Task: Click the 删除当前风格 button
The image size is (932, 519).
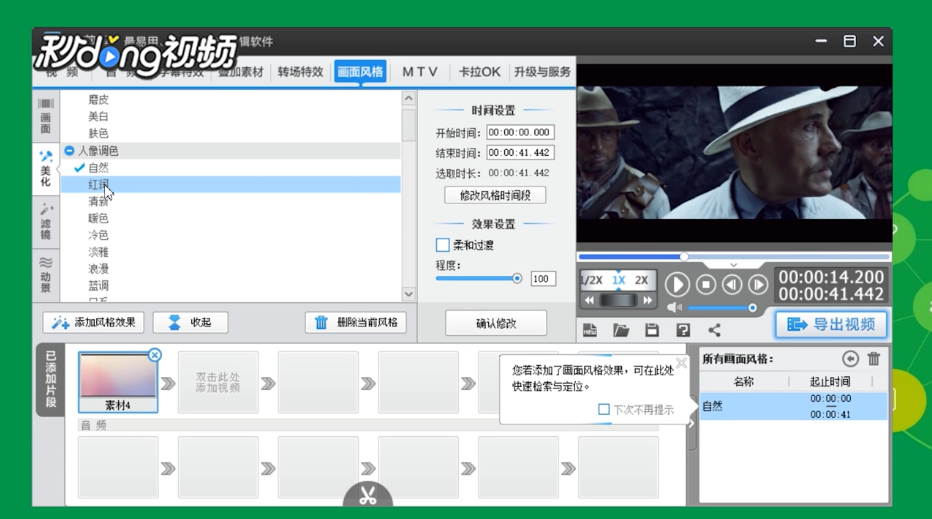Action: pos(355,322)
